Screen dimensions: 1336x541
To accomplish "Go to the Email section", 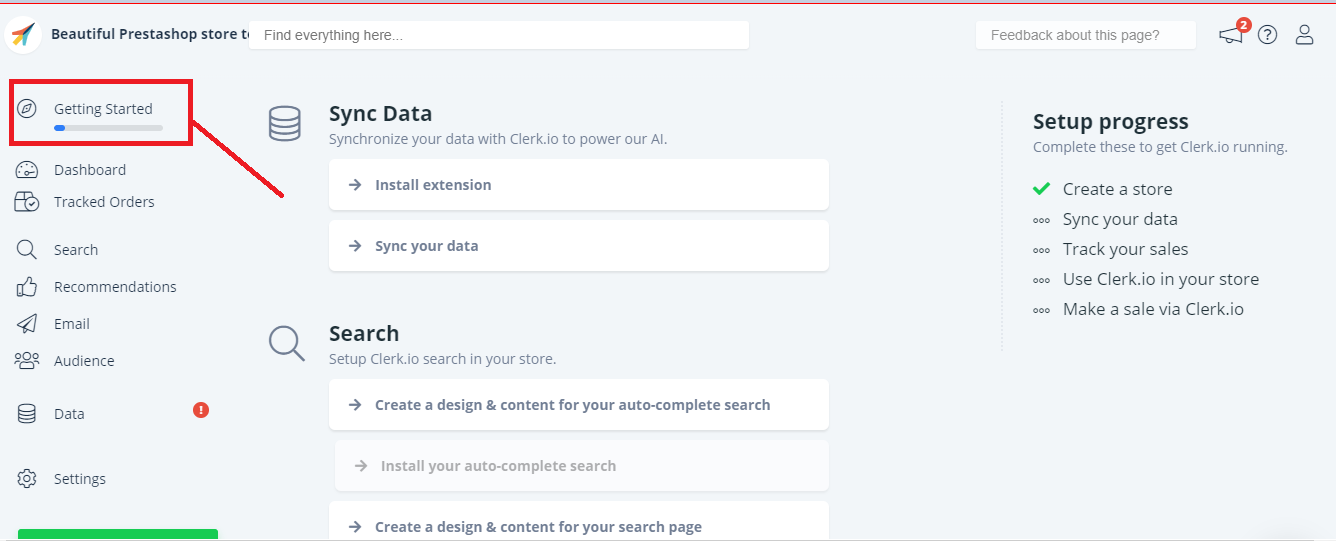I will (x=71, y=324).
